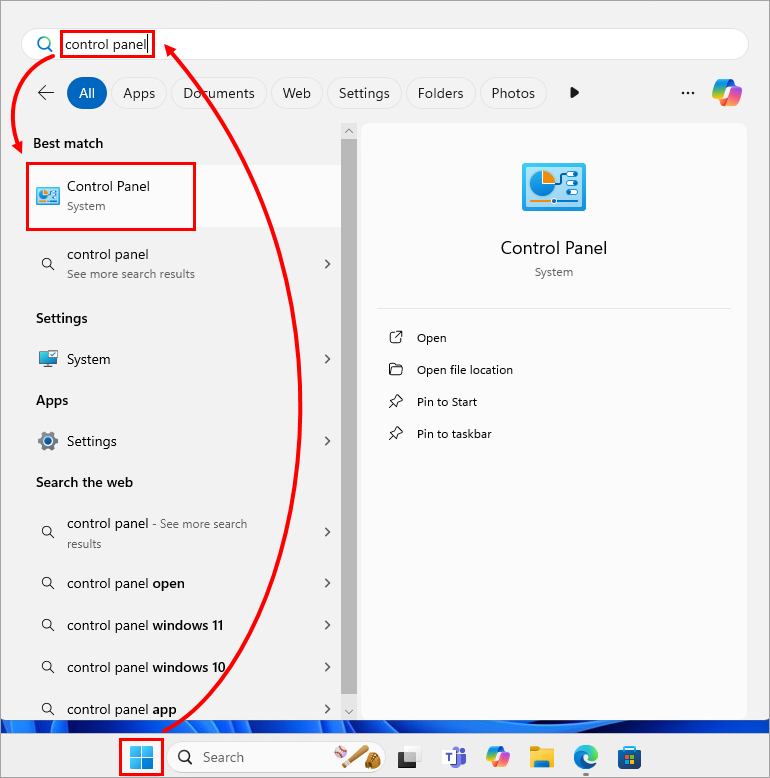Select the Documents filter tab

(218, 93)
